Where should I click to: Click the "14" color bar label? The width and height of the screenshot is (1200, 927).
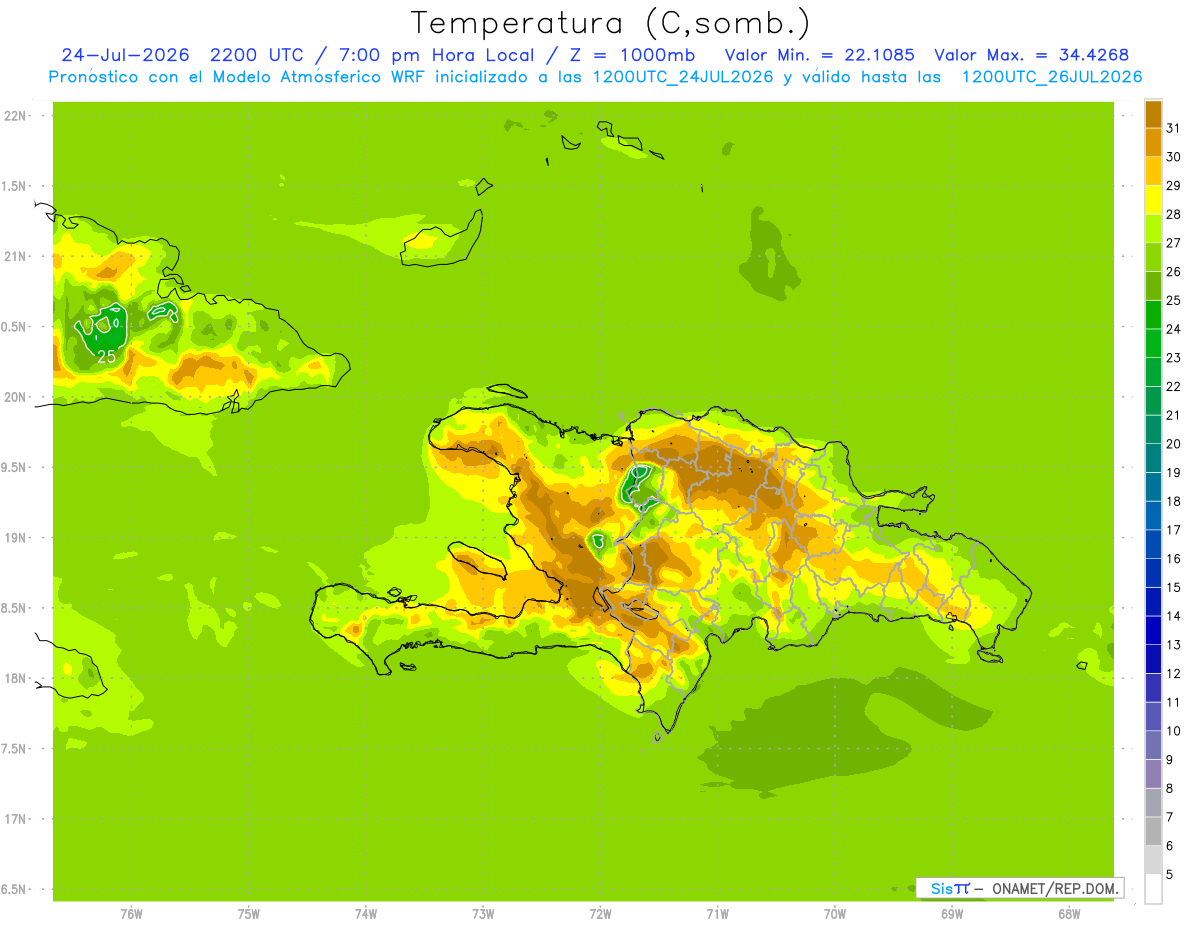point(1173,616)
